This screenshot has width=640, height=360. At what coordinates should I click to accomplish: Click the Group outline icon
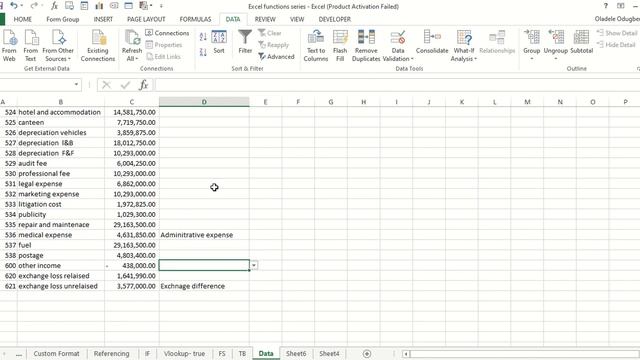click(x=532, y=38)
